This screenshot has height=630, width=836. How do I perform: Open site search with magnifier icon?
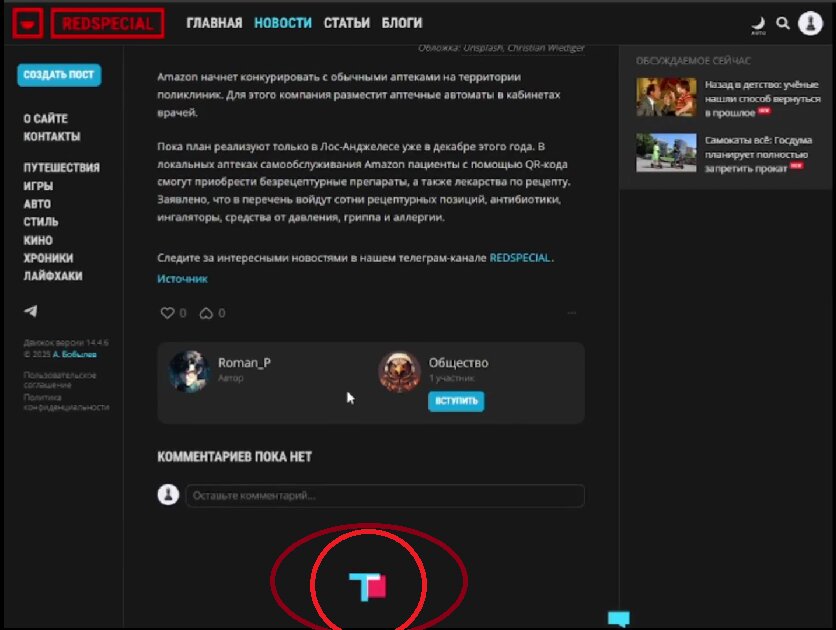coord(783,23)
